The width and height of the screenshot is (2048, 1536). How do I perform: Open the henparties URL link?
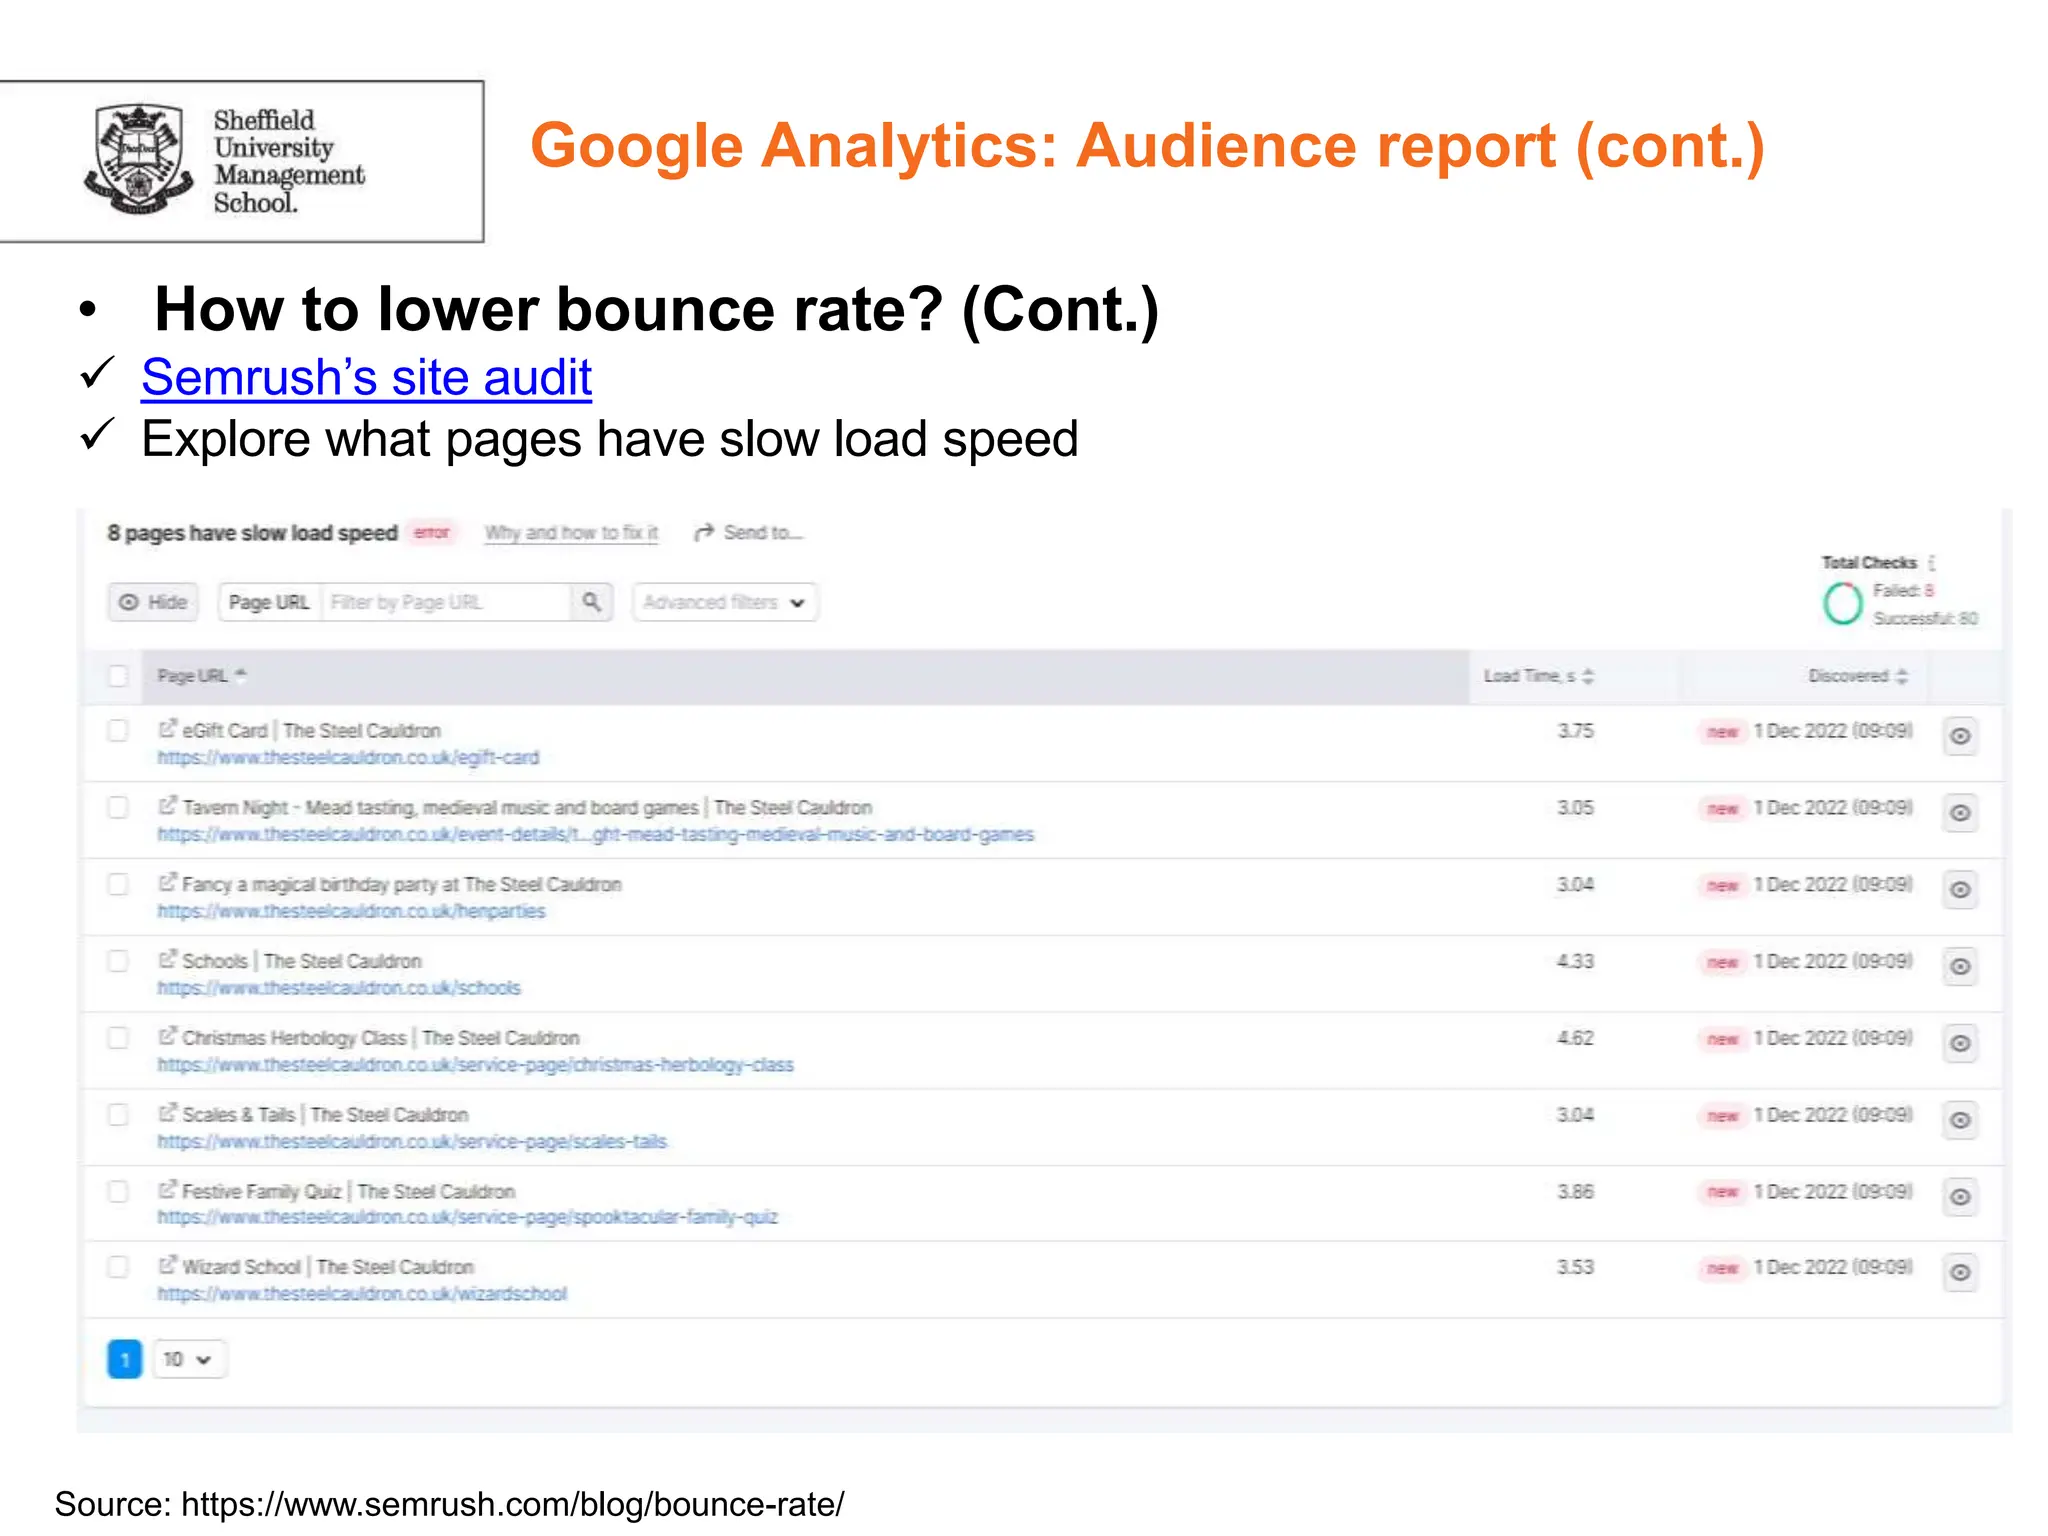click(x=351, y=911)
